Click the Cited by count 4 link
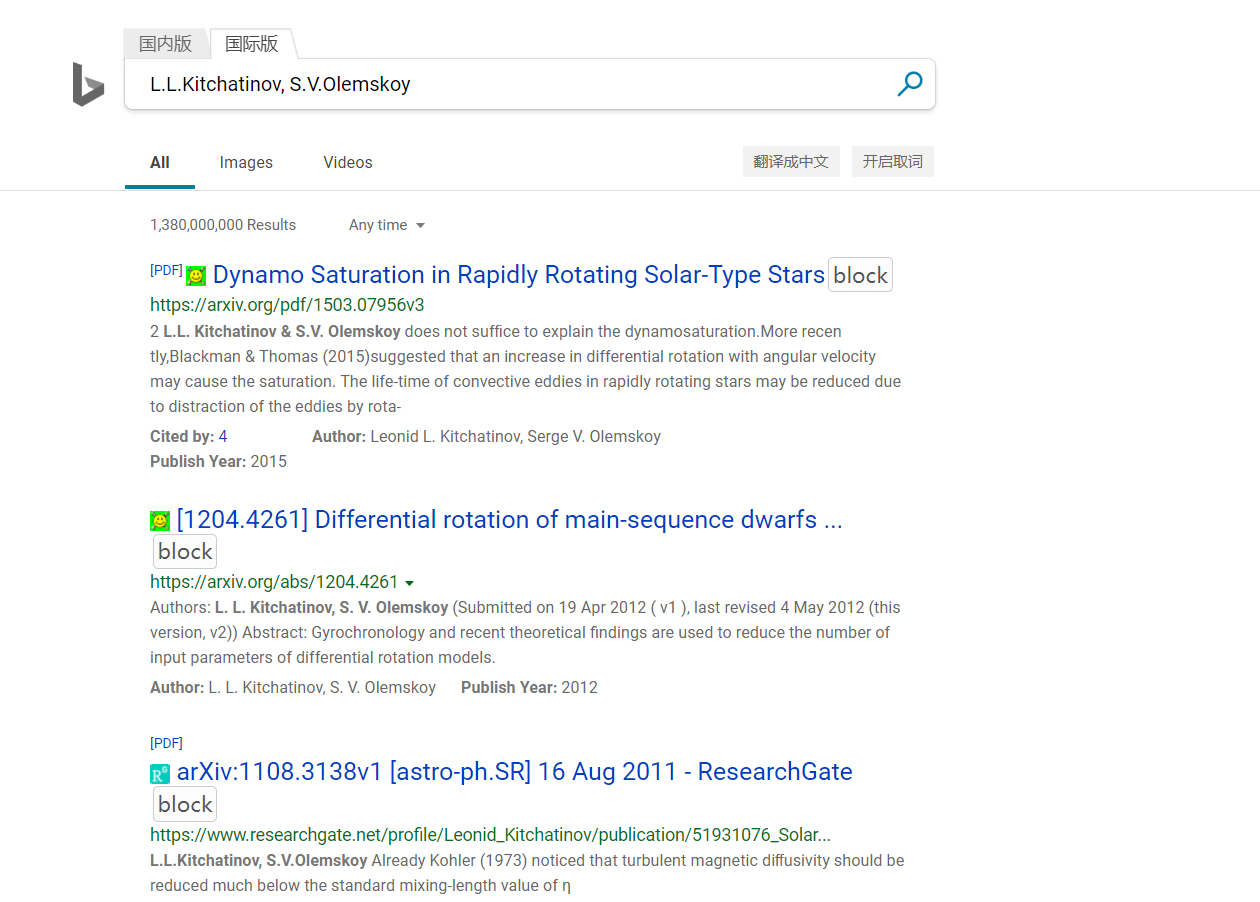Screen dimensions: 1260x902 tap(223, 436)
